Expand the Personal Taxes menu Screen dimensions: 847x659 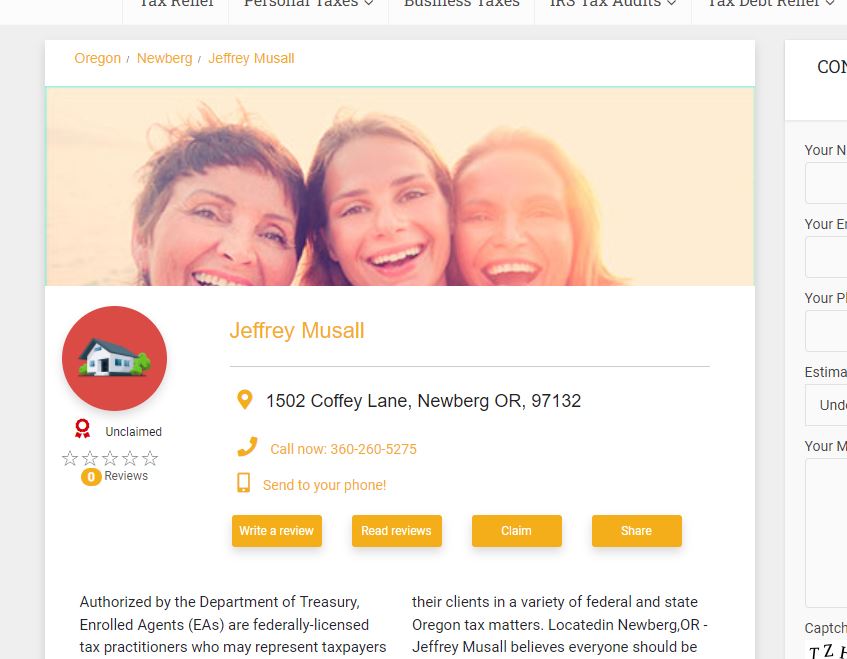(308, 3)
